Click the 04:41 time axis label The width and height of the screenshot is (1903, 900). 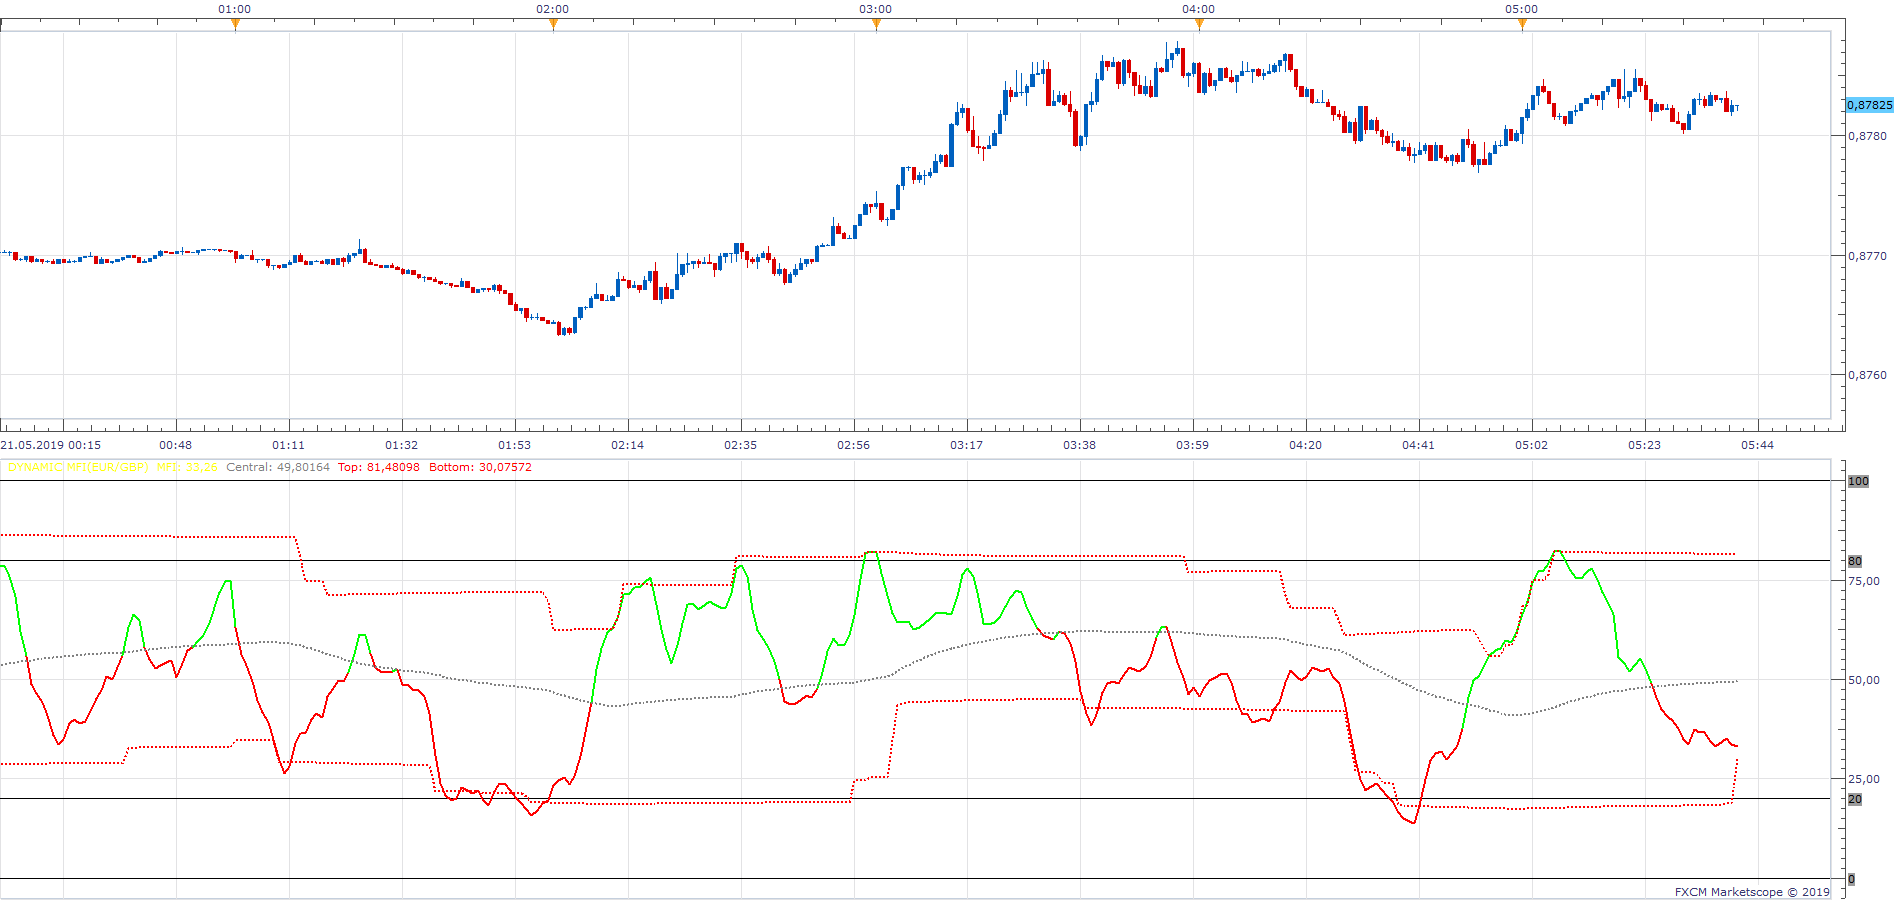click(x=1419, y=445)
